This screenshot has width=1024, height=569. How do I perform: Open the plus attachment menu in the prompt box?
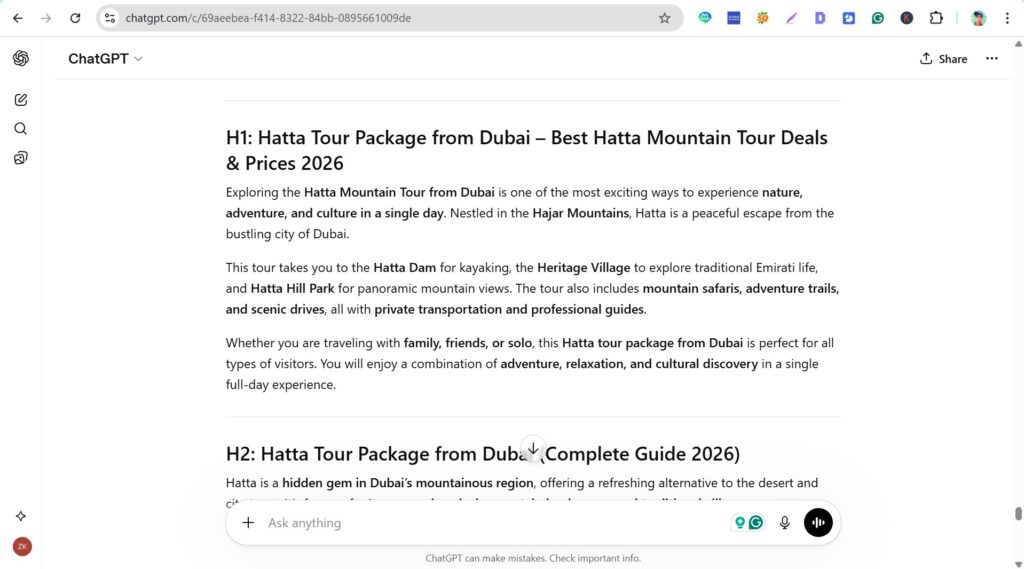pyautogui.click(x=248, y=523)
